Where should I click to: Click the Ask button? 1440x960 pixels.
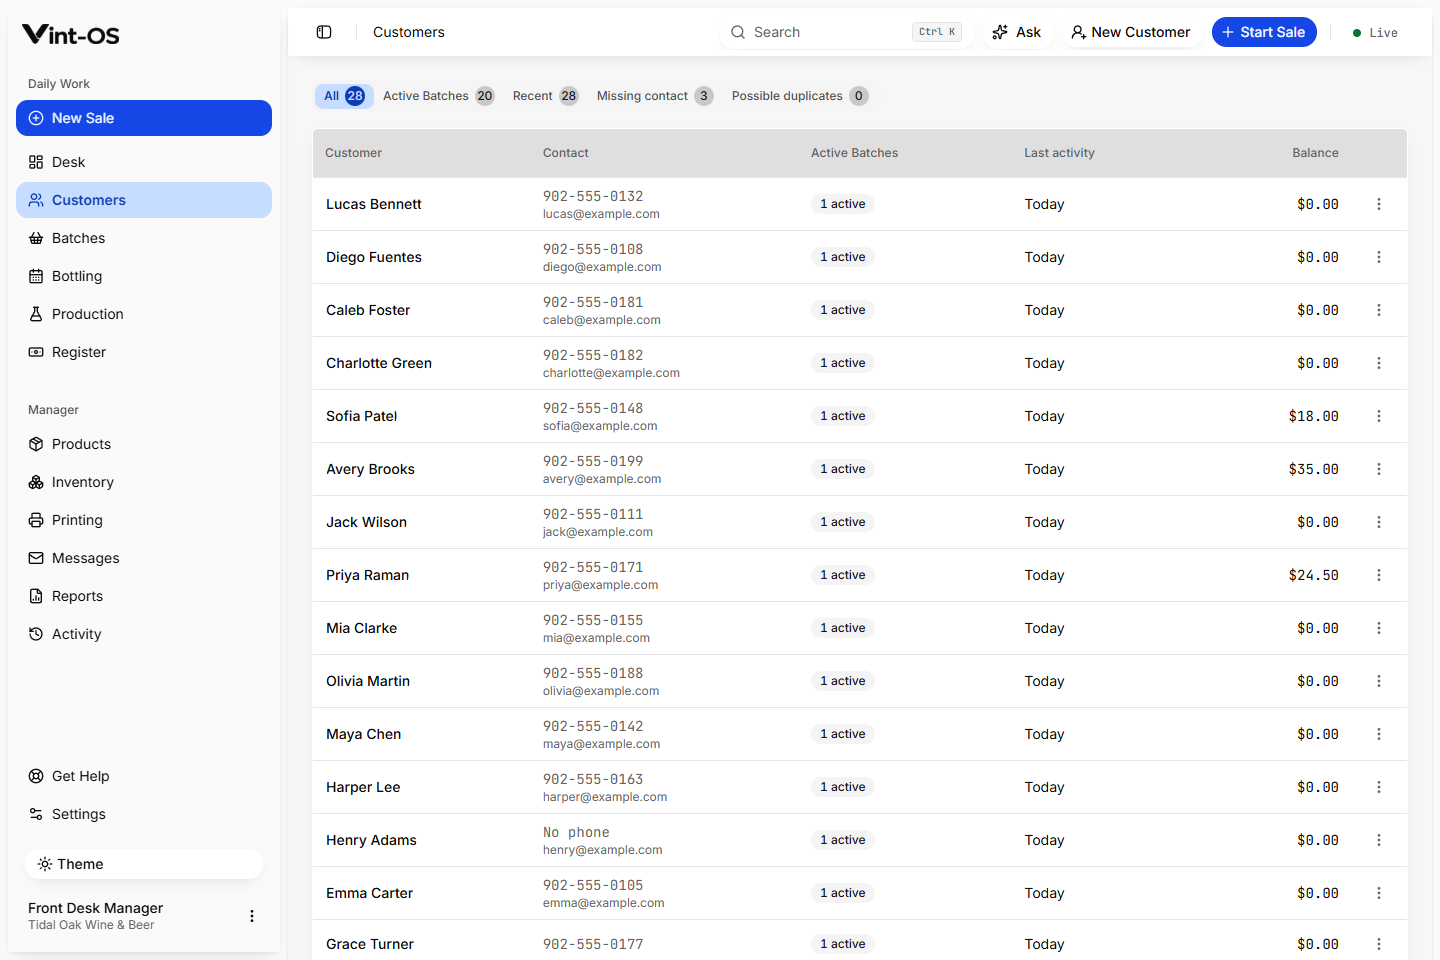[x=1017, y=32]
